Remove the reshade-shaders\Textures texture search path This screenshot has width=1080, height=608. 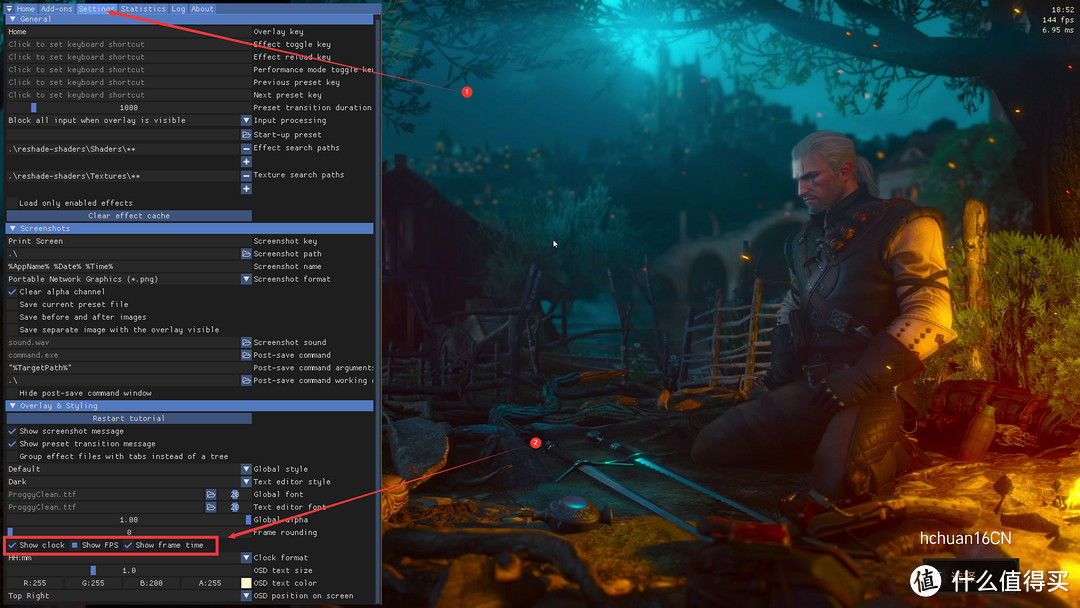[x=246, y=176]
